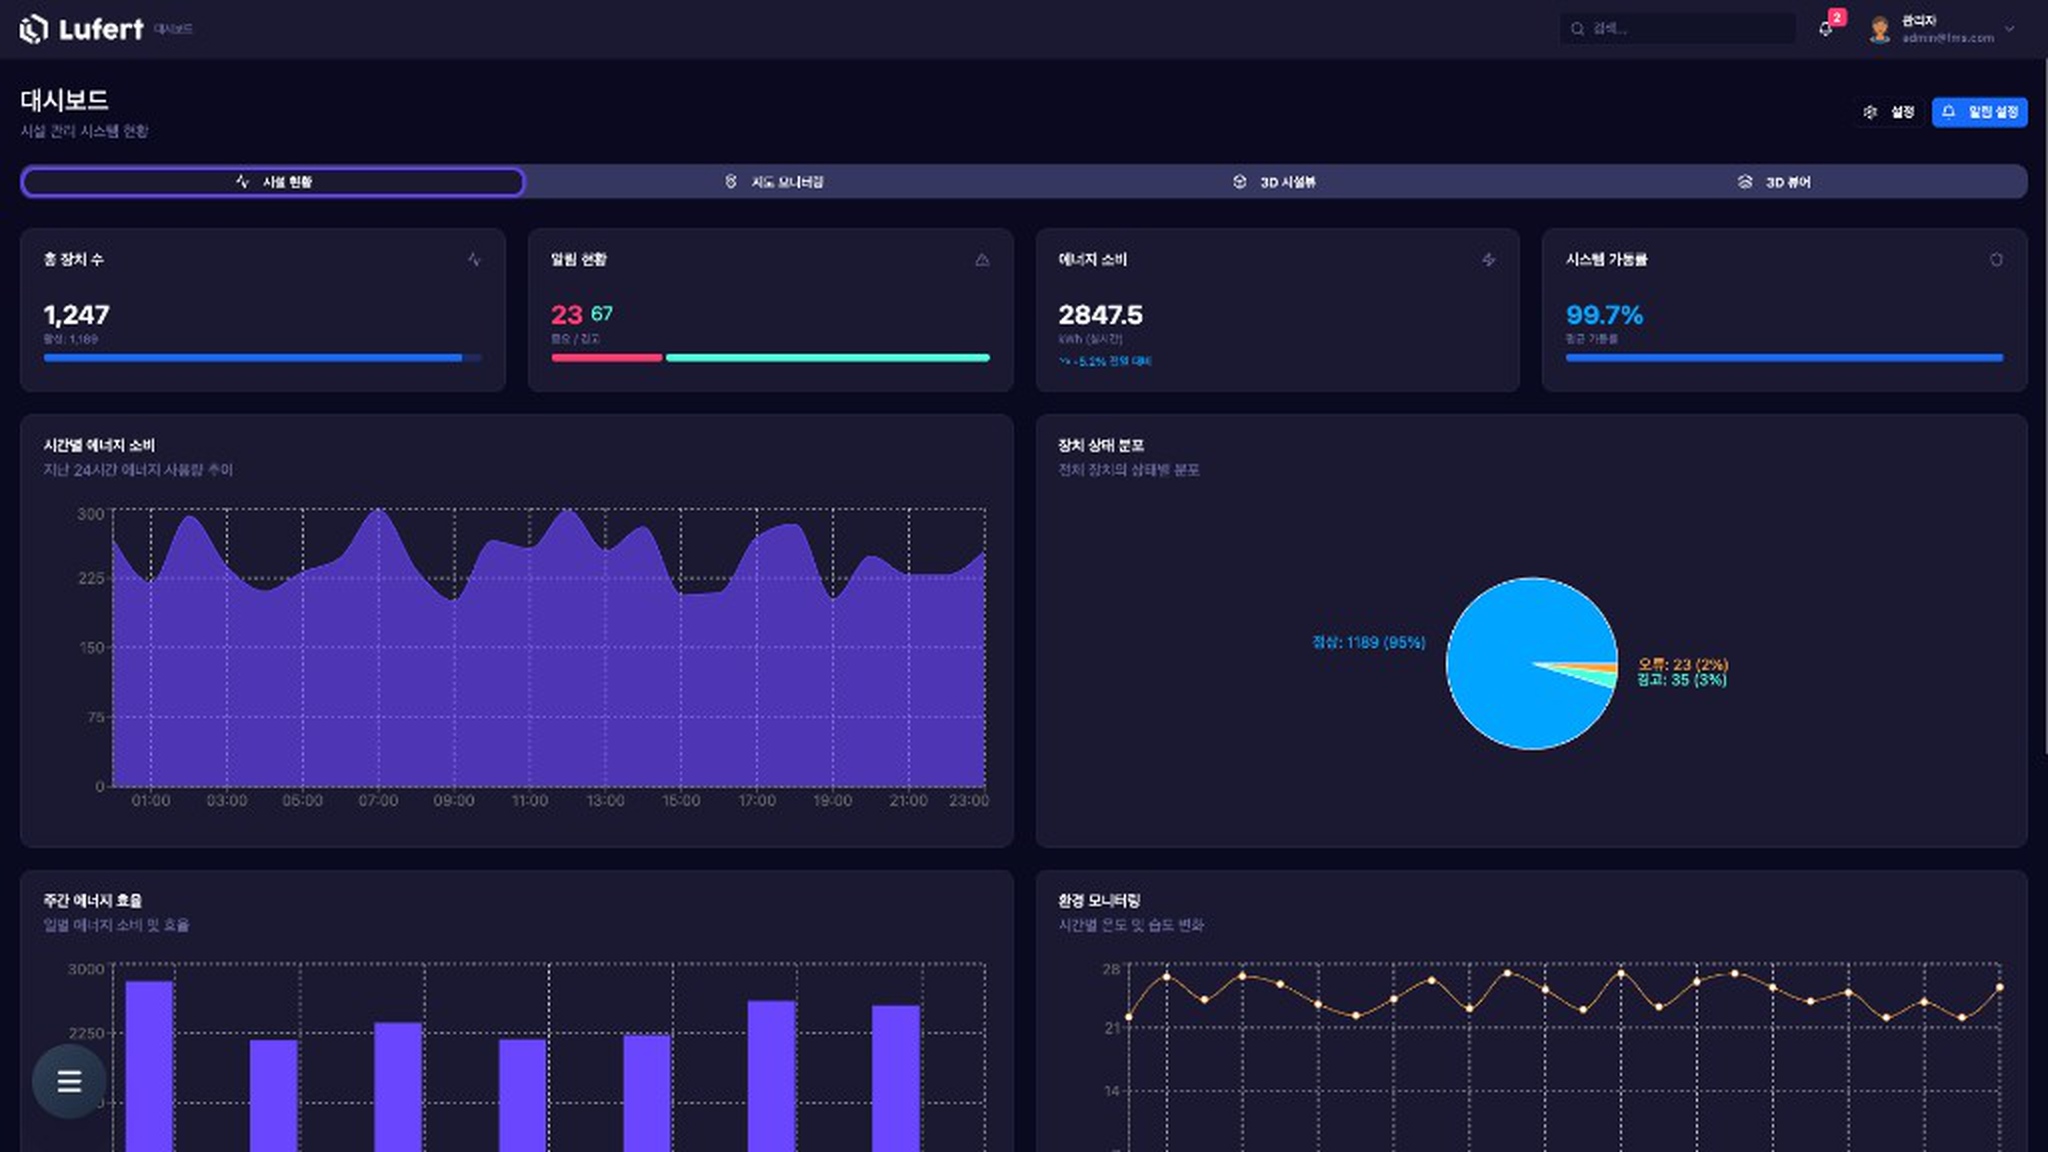Click the circle icon on system uptime card
Image resolution: width=2048 pixels, height=1152 pixels.
pyautogui.click(x=1996, y=260)
